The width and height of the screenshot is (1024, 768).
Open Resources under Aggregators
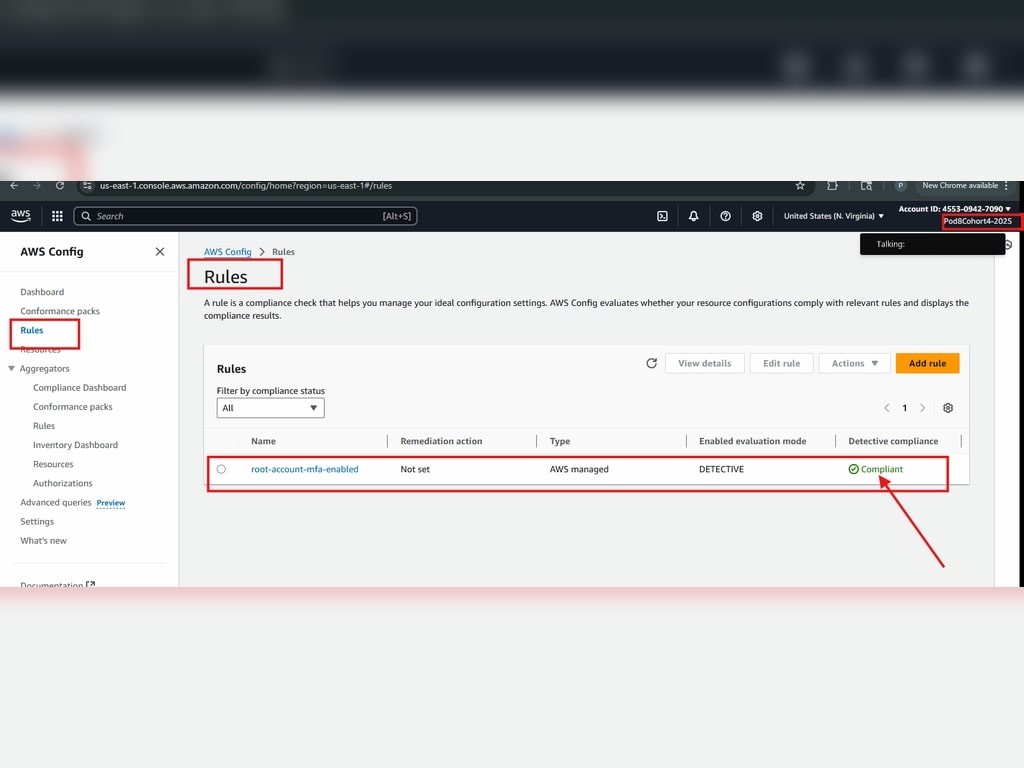tap(53, 464)
